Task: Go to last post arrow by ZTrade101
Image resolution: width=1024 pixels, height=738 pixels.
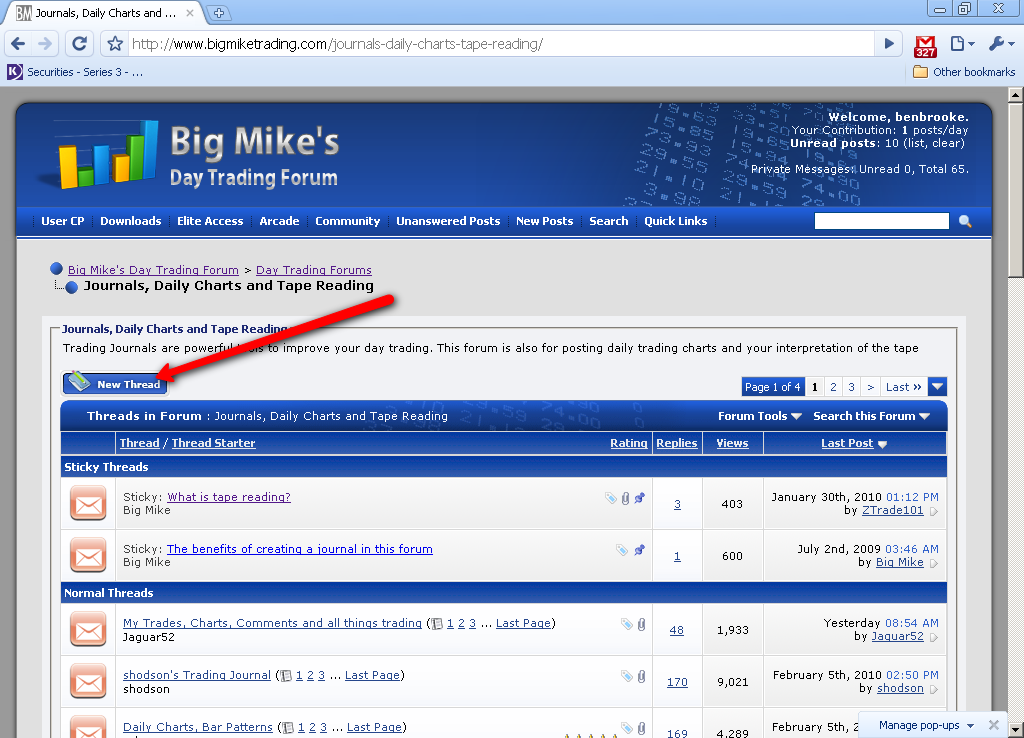Action: 934,511
